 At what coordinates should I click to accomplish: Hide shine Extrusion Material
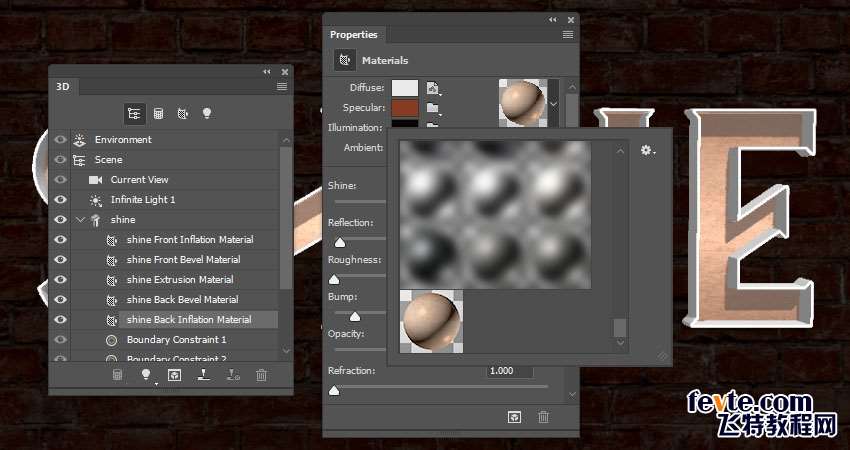click(60, 280)
